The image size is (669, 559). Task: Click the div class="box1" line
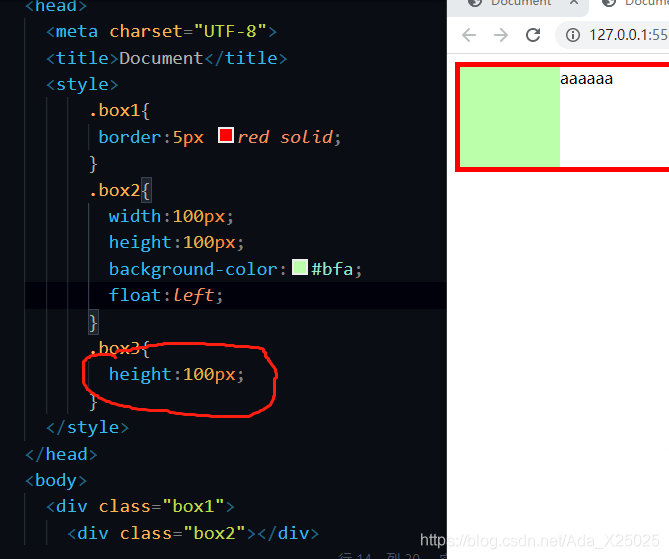click(x=140, y=507)
